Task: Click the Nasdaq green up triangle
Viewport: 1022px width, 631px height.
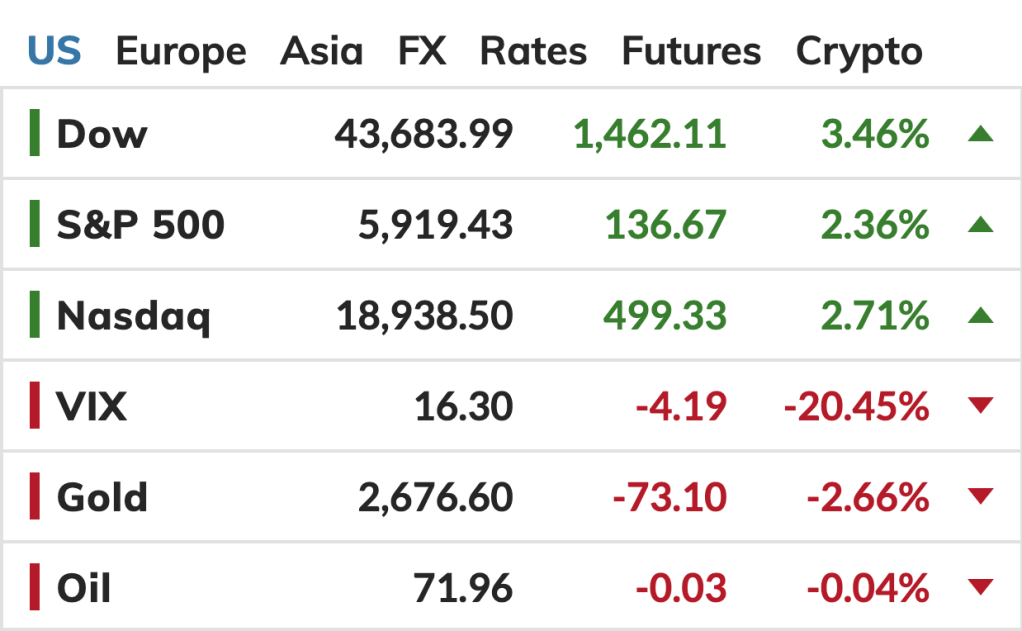Action: [x=980, y=316]
